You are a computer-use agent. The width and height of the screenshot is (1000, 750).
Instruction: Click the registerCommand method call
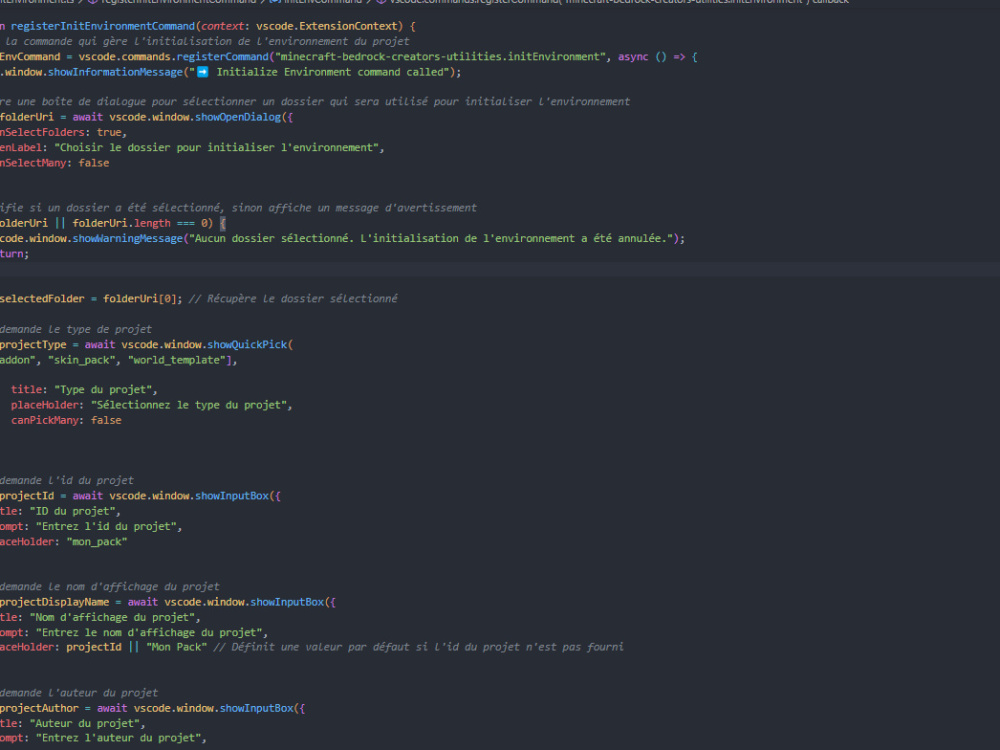(223, 57)
